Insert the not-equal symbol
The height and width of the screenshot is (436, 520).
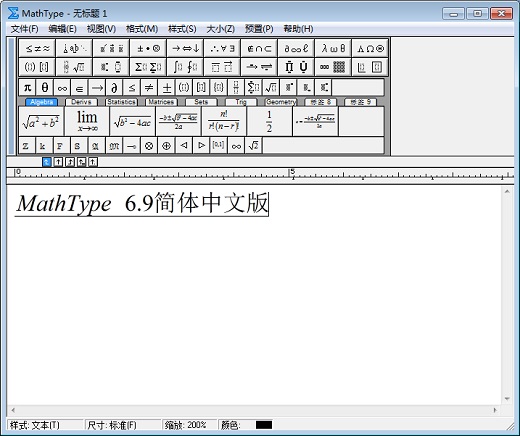(x=149, y=88)
